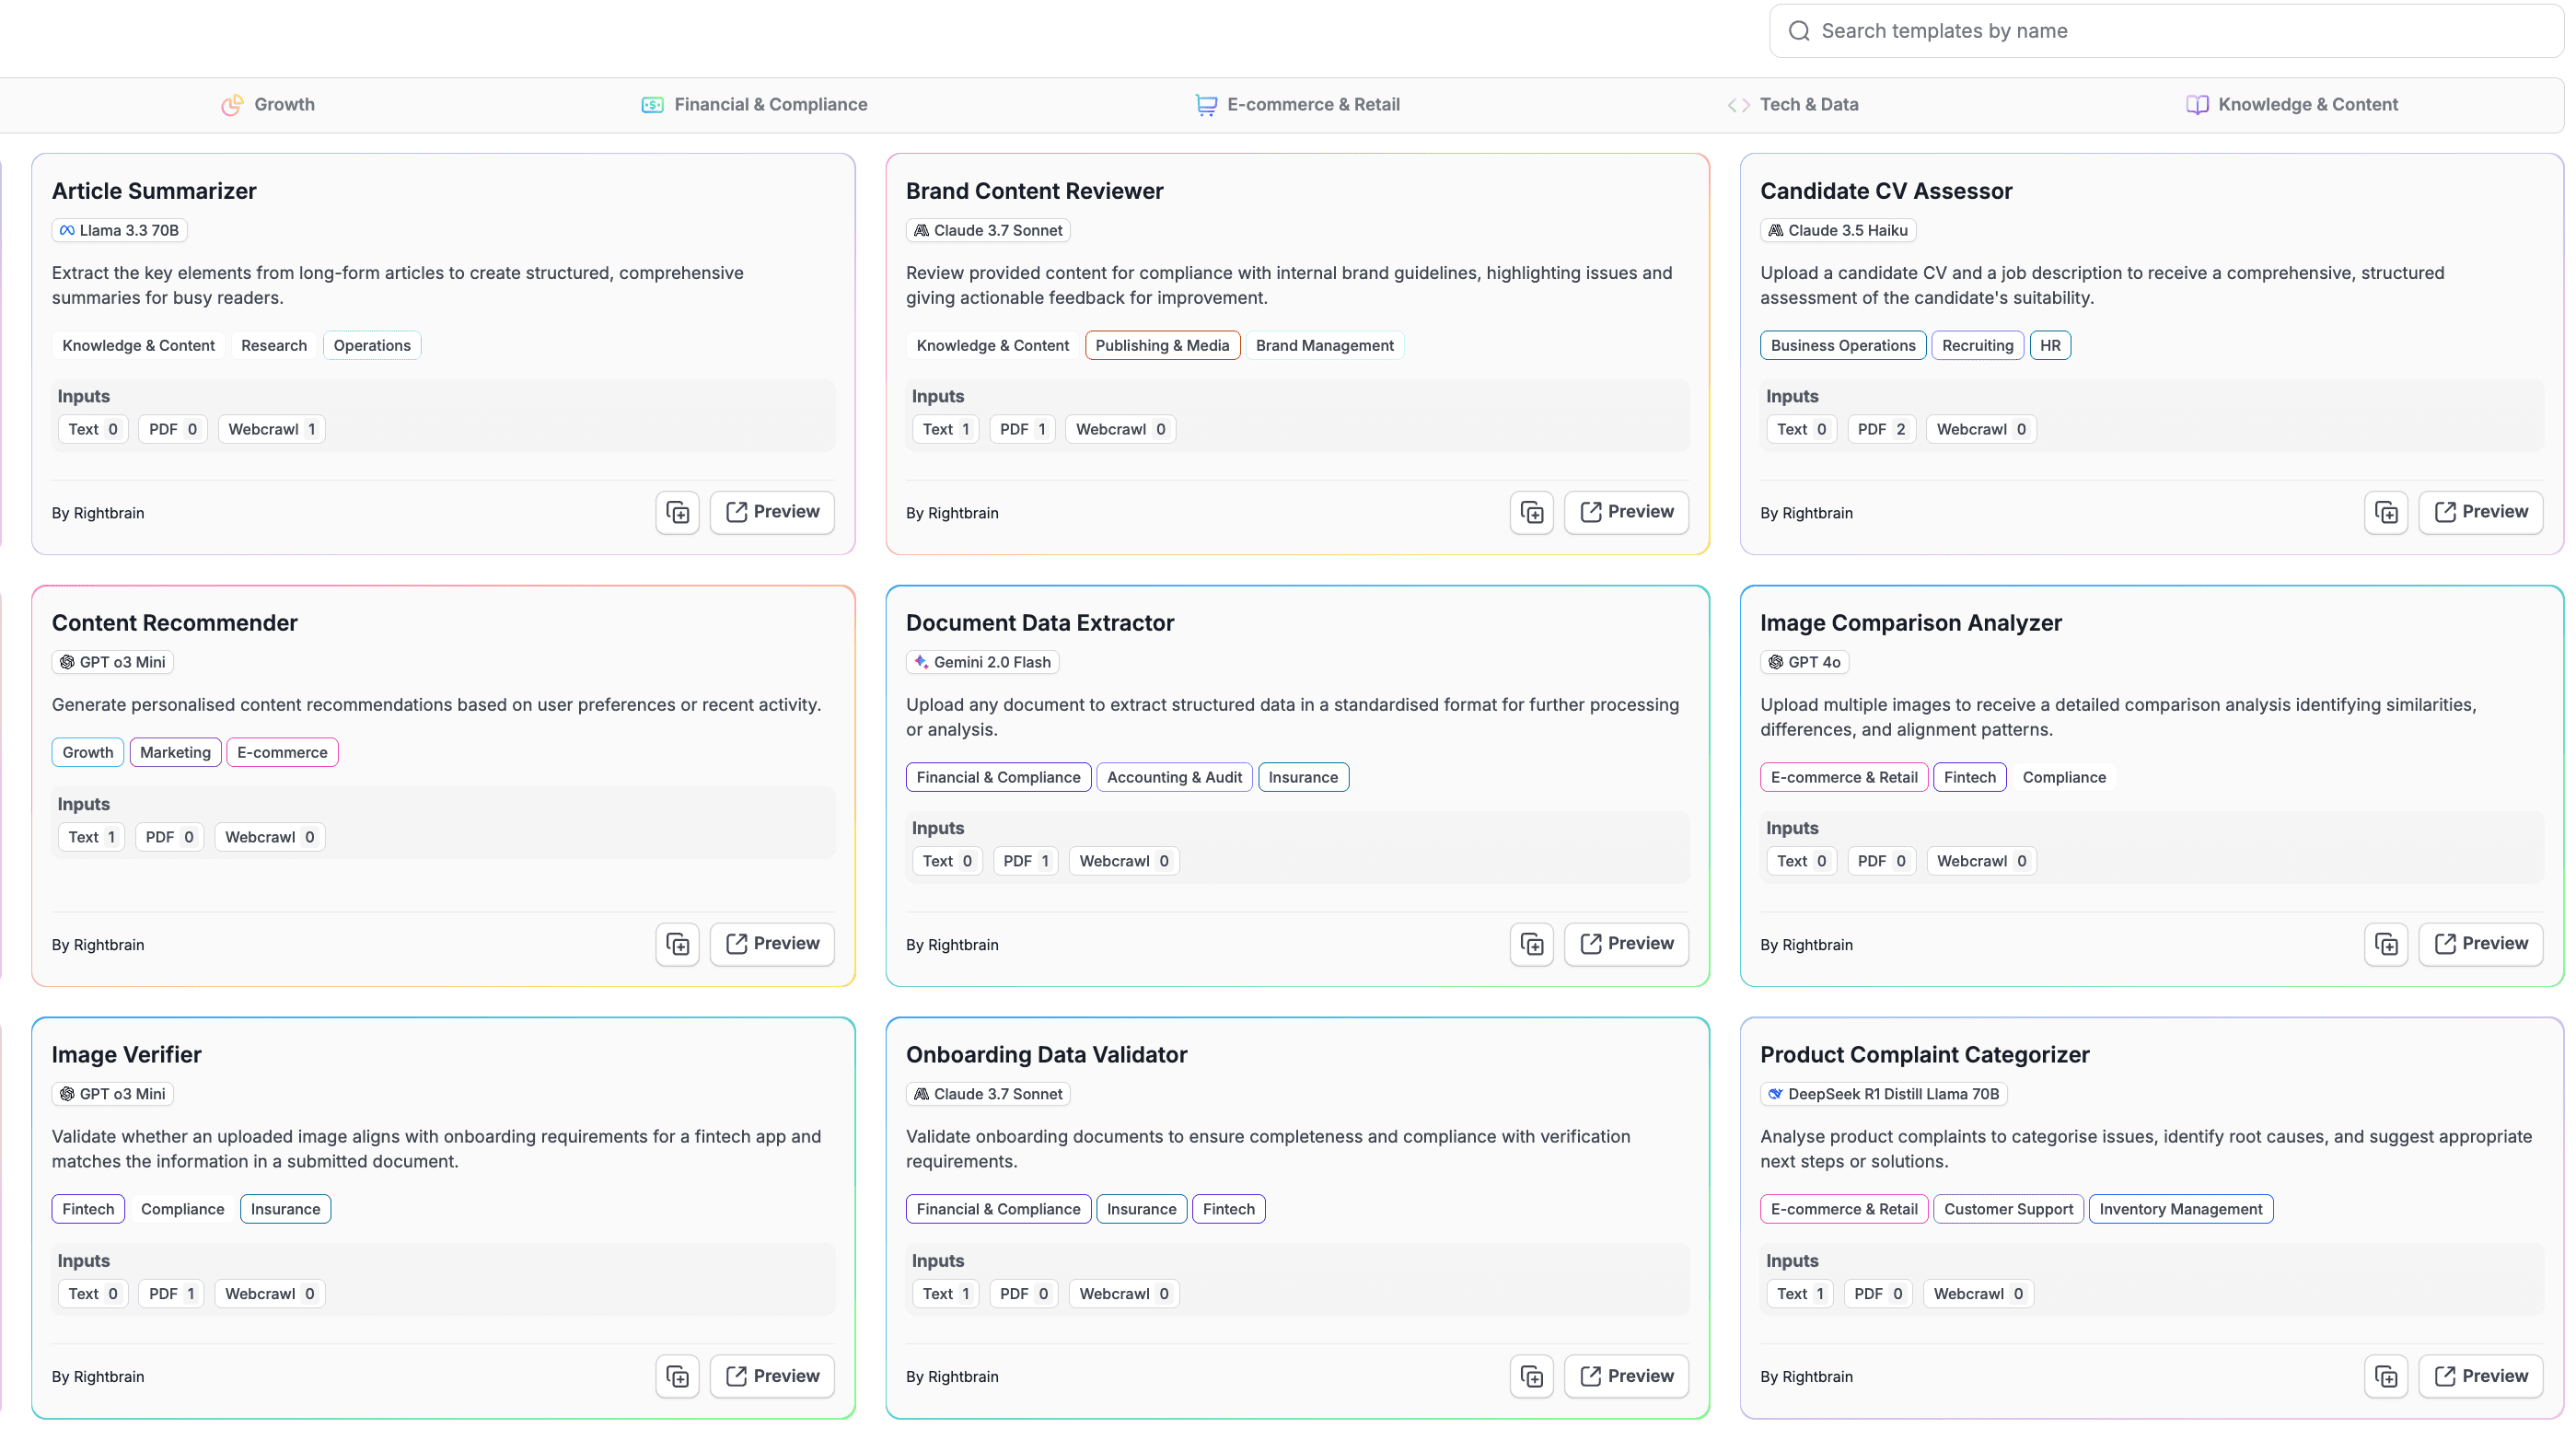Preview the Document Data Extractor template
The image size is (2576, 1440).
point(1626,945)
